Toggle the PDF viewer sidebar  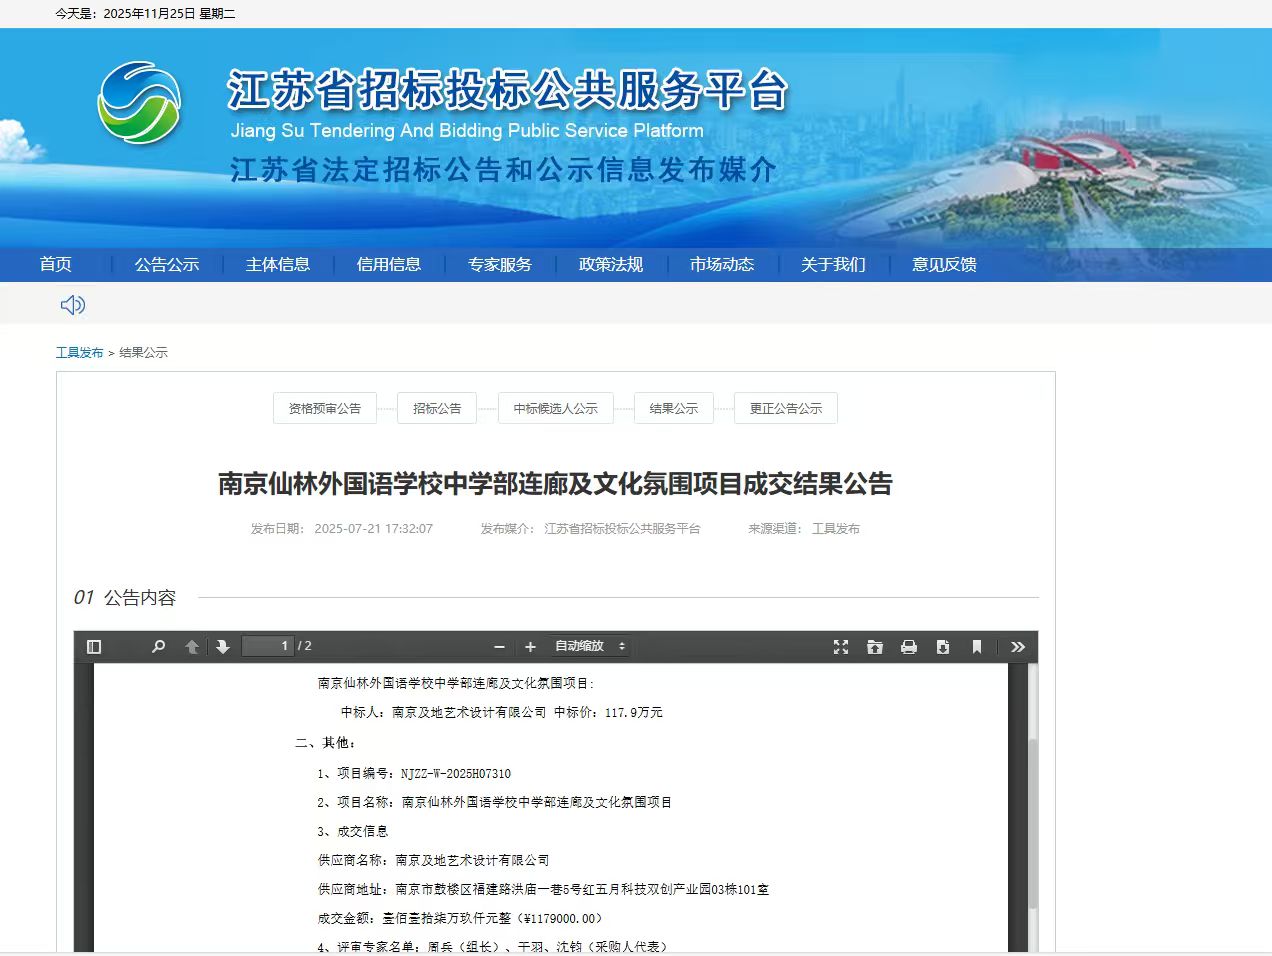click(94, 647)
